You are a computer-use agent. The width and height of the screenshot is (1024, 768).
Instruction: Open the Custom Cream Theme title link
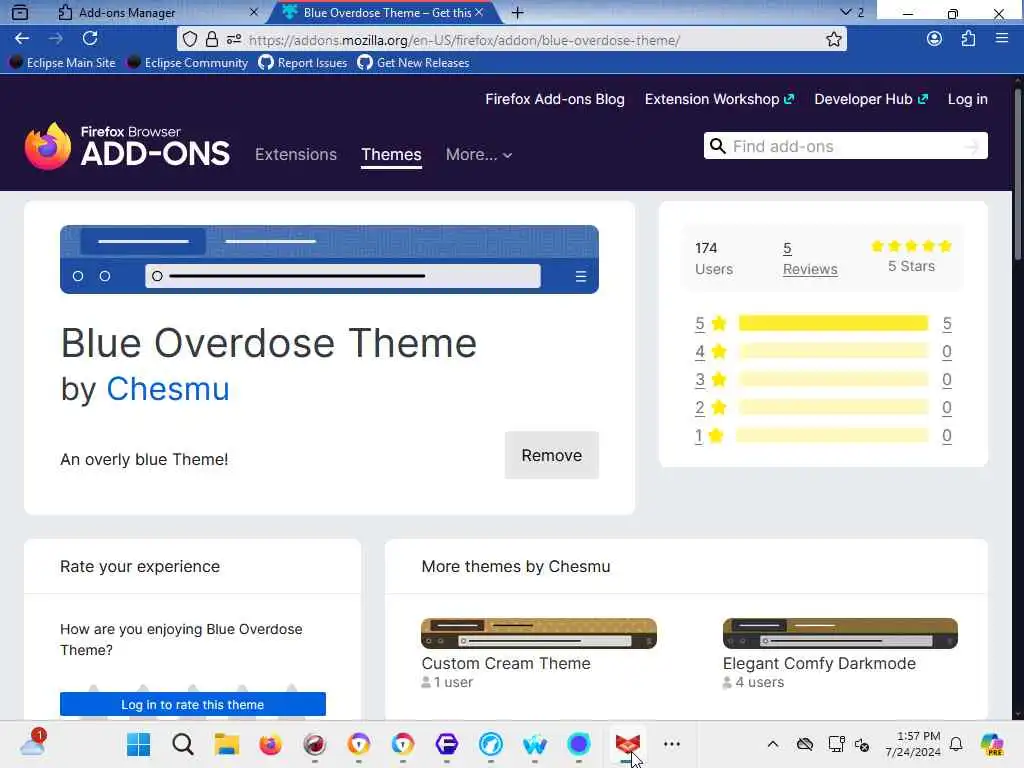click(505, 664)
